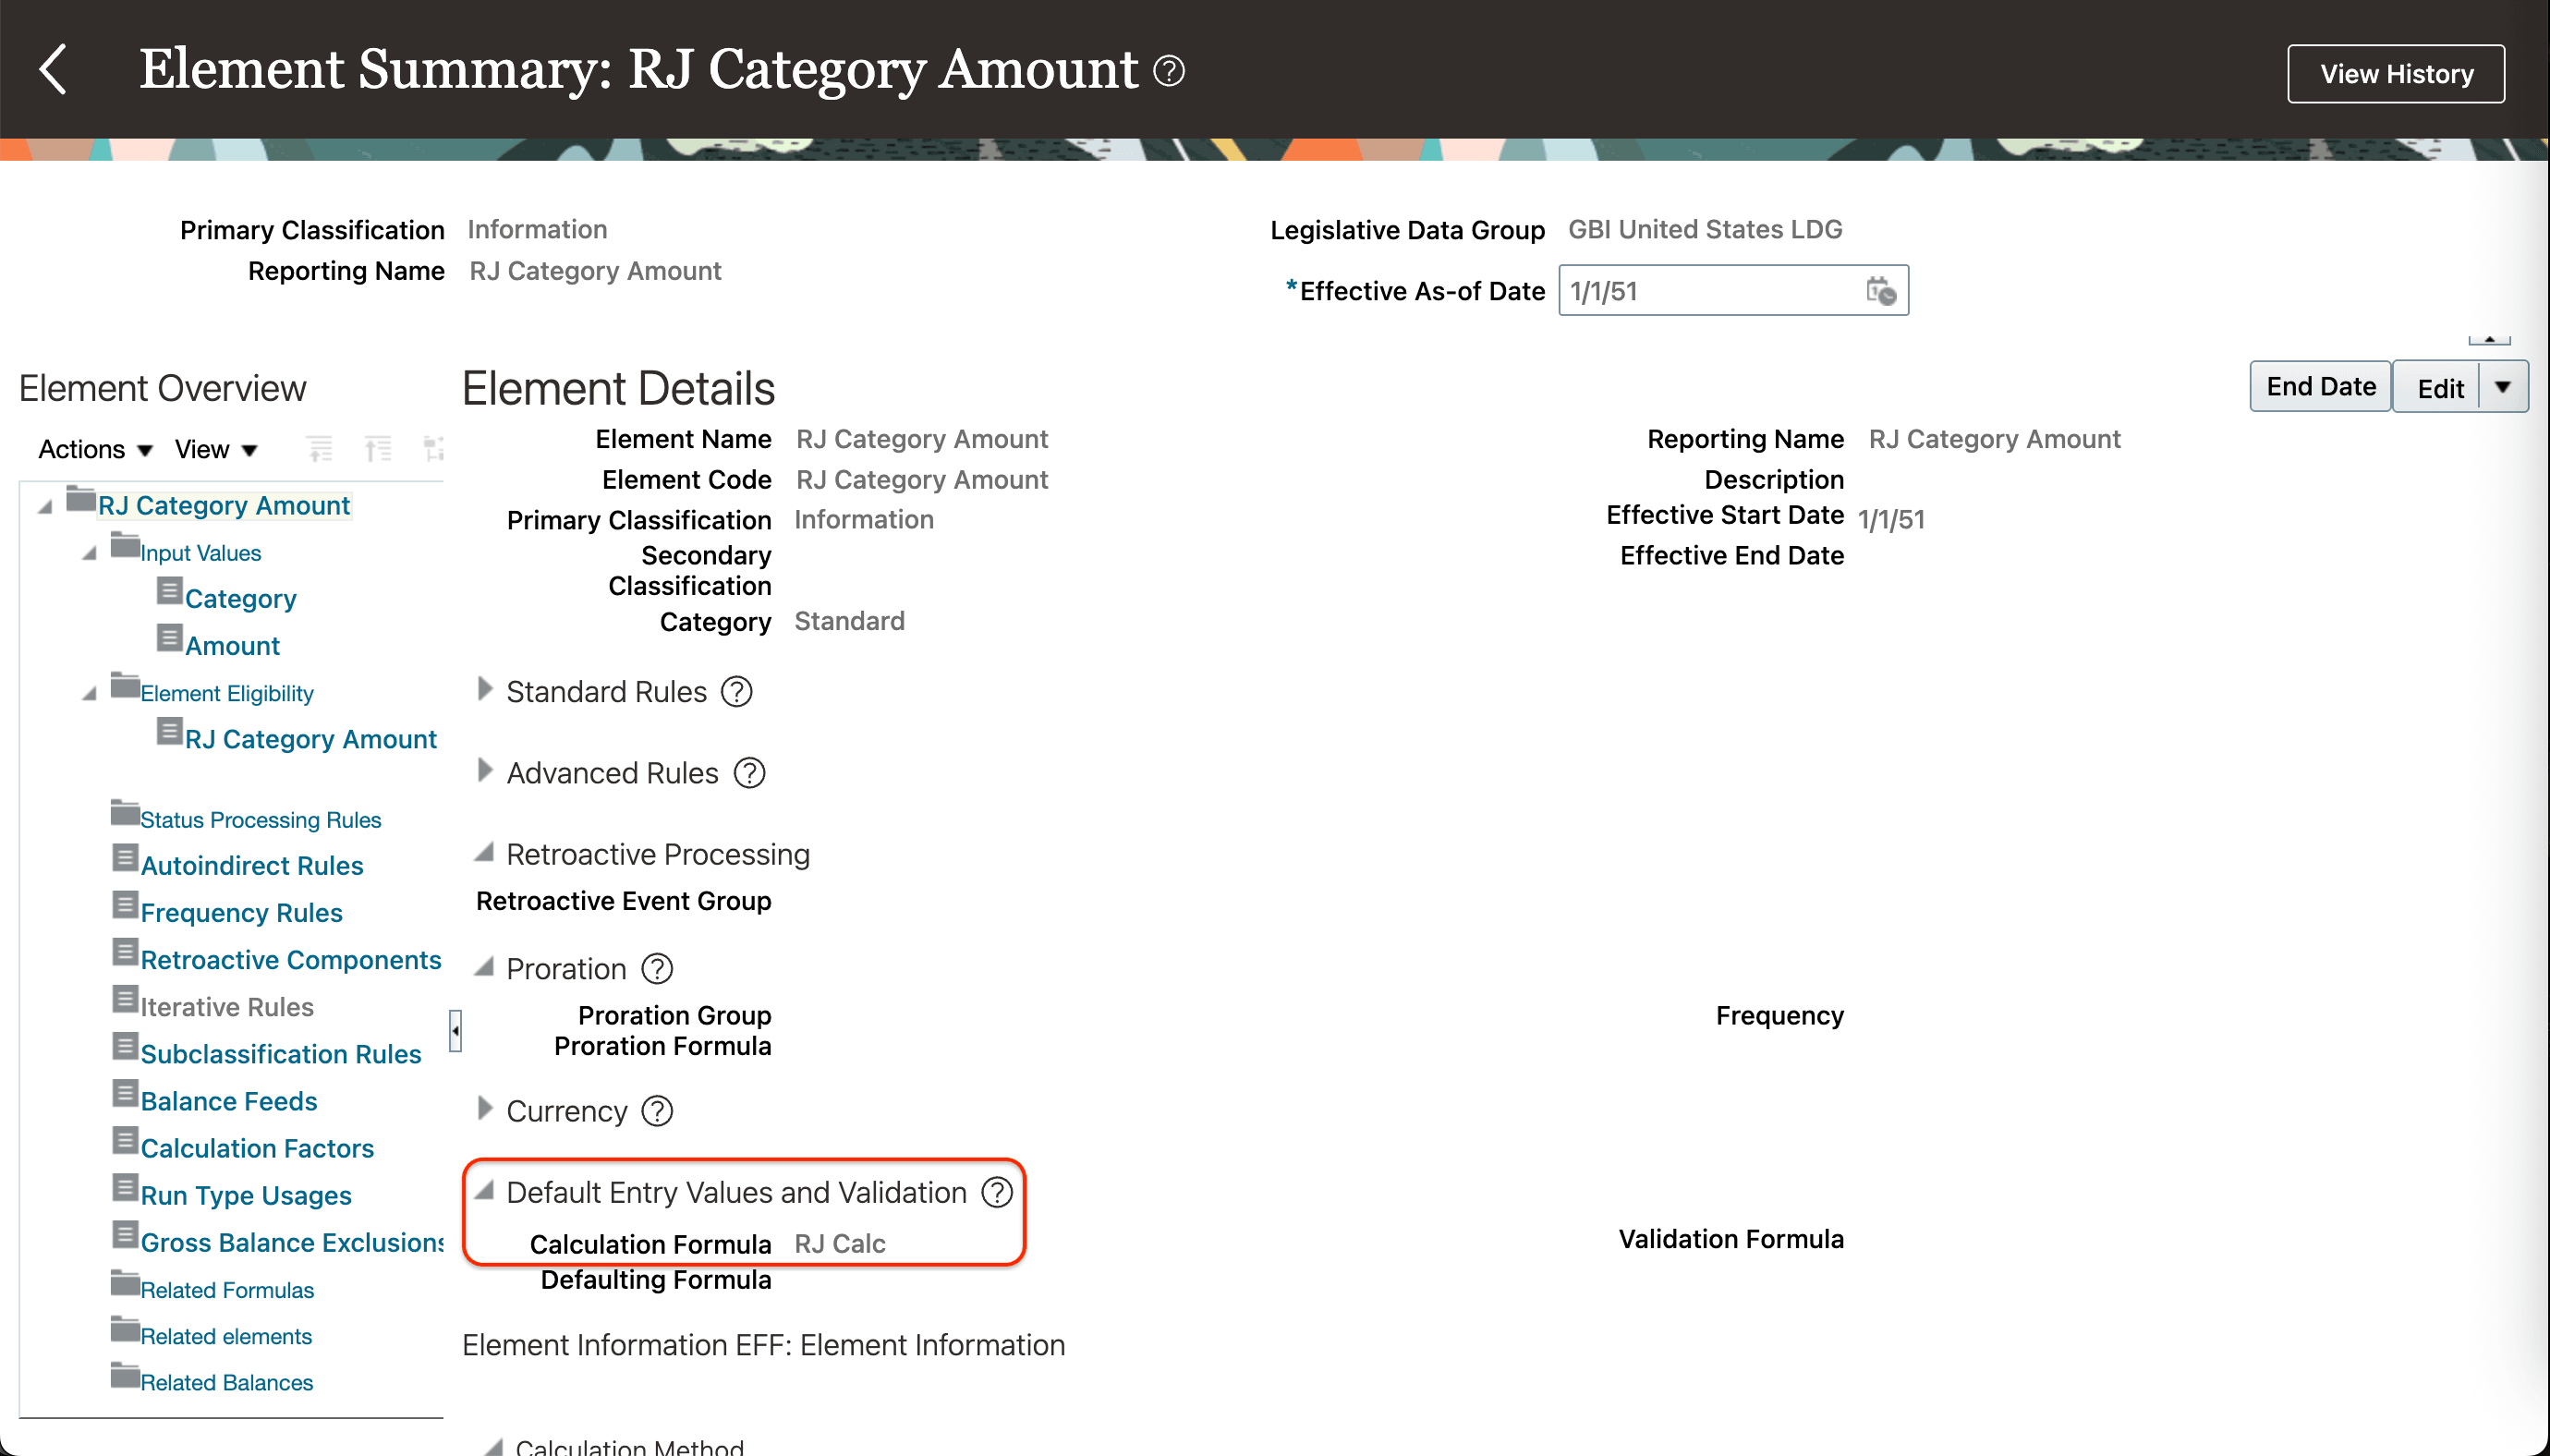This screenshot has height=1456, width=2550.
Task: Collapse the Retroactive Processing section
Action: coord(484,853)
